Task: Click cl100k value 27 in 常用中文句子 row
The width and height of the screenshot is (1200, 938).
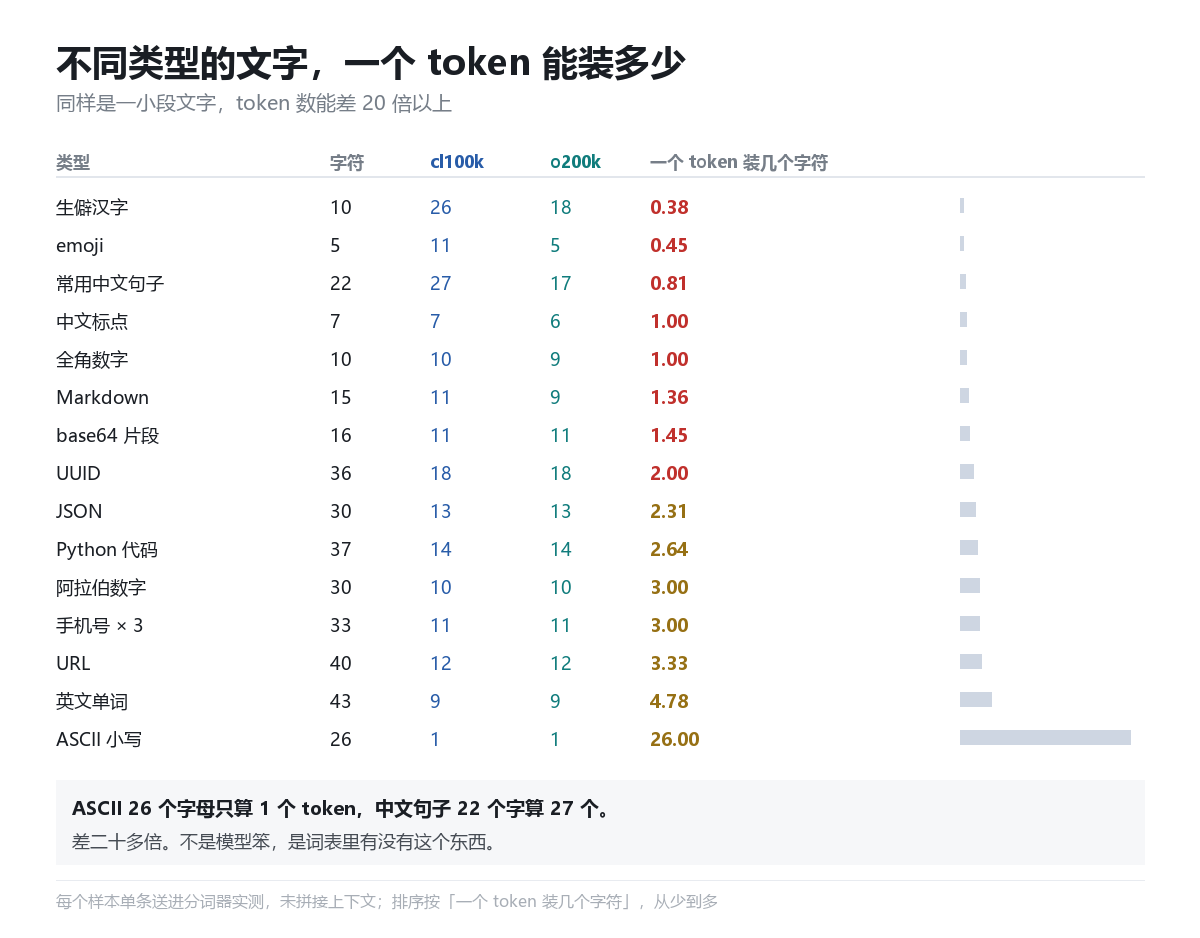Action: point(441,284)
